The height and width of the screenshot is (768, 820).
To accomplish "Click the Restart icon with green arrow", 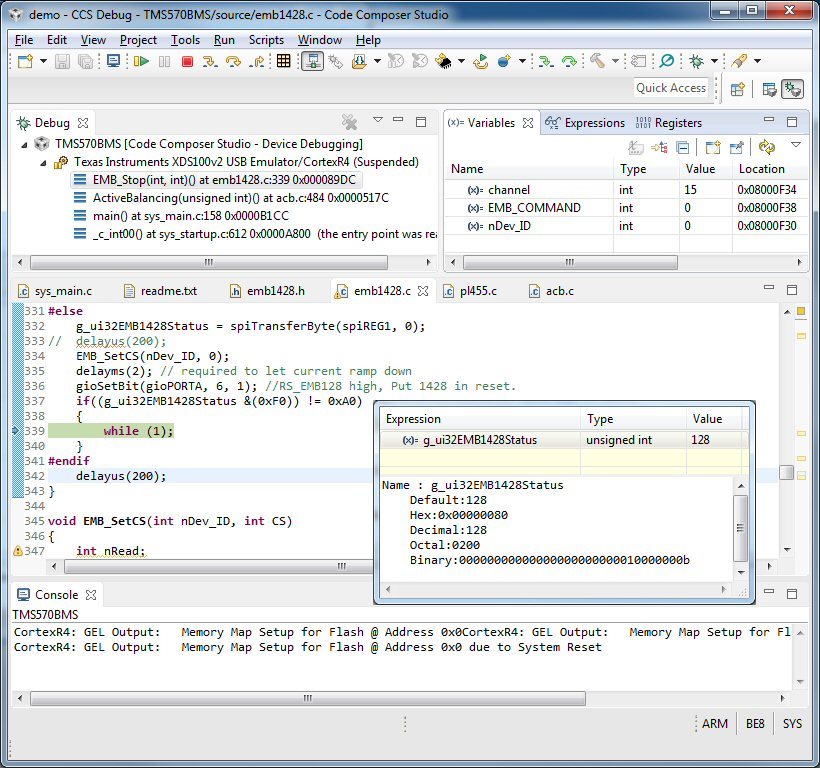I will click(481, 61).
